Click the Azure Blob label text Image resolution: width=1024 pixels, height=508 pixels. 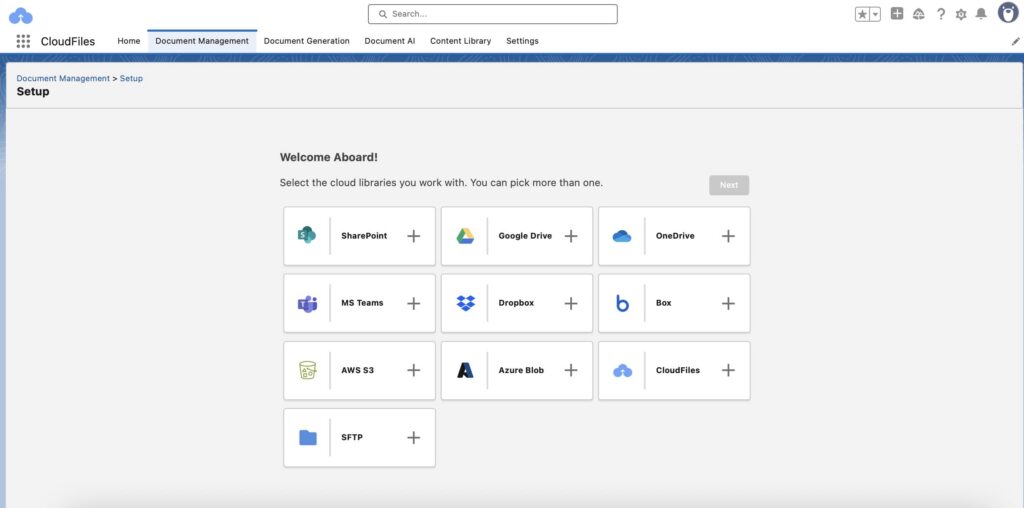tap(521, 370)
